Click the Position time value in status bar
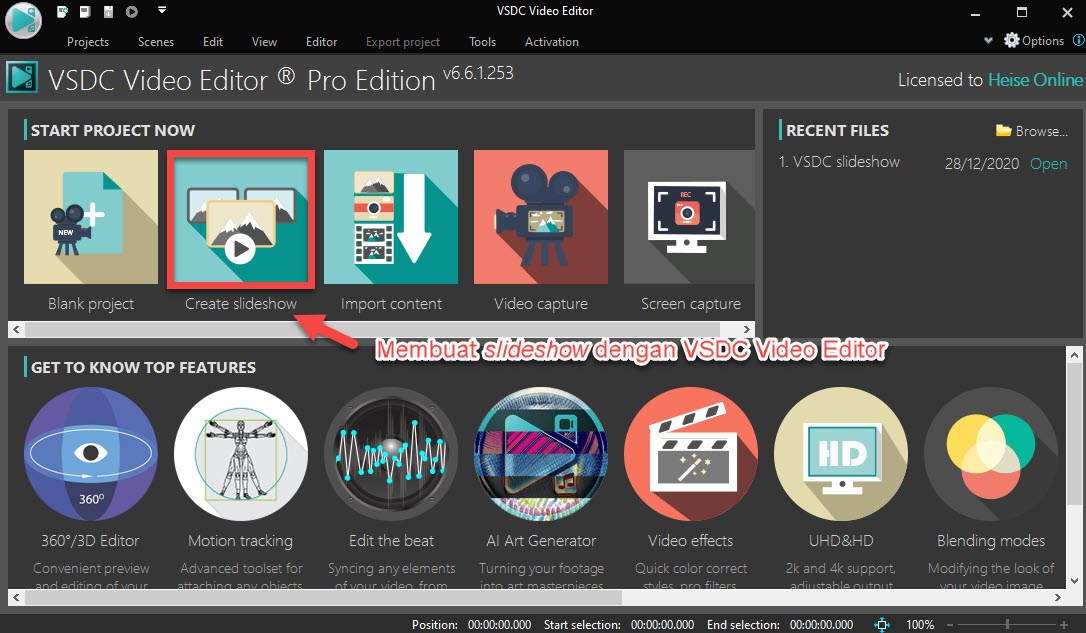 pyautogui.click(x=499, y=625)
